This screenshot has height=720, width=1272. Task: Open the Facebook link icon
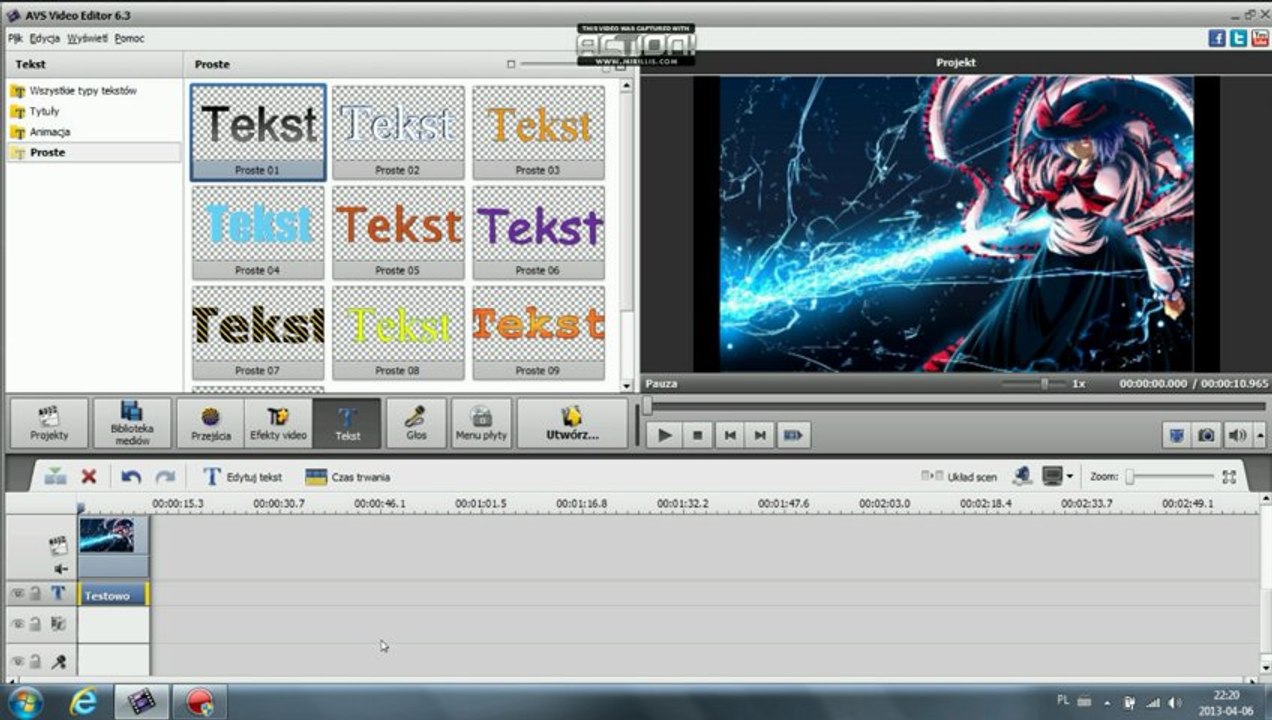click(1217, 38)
